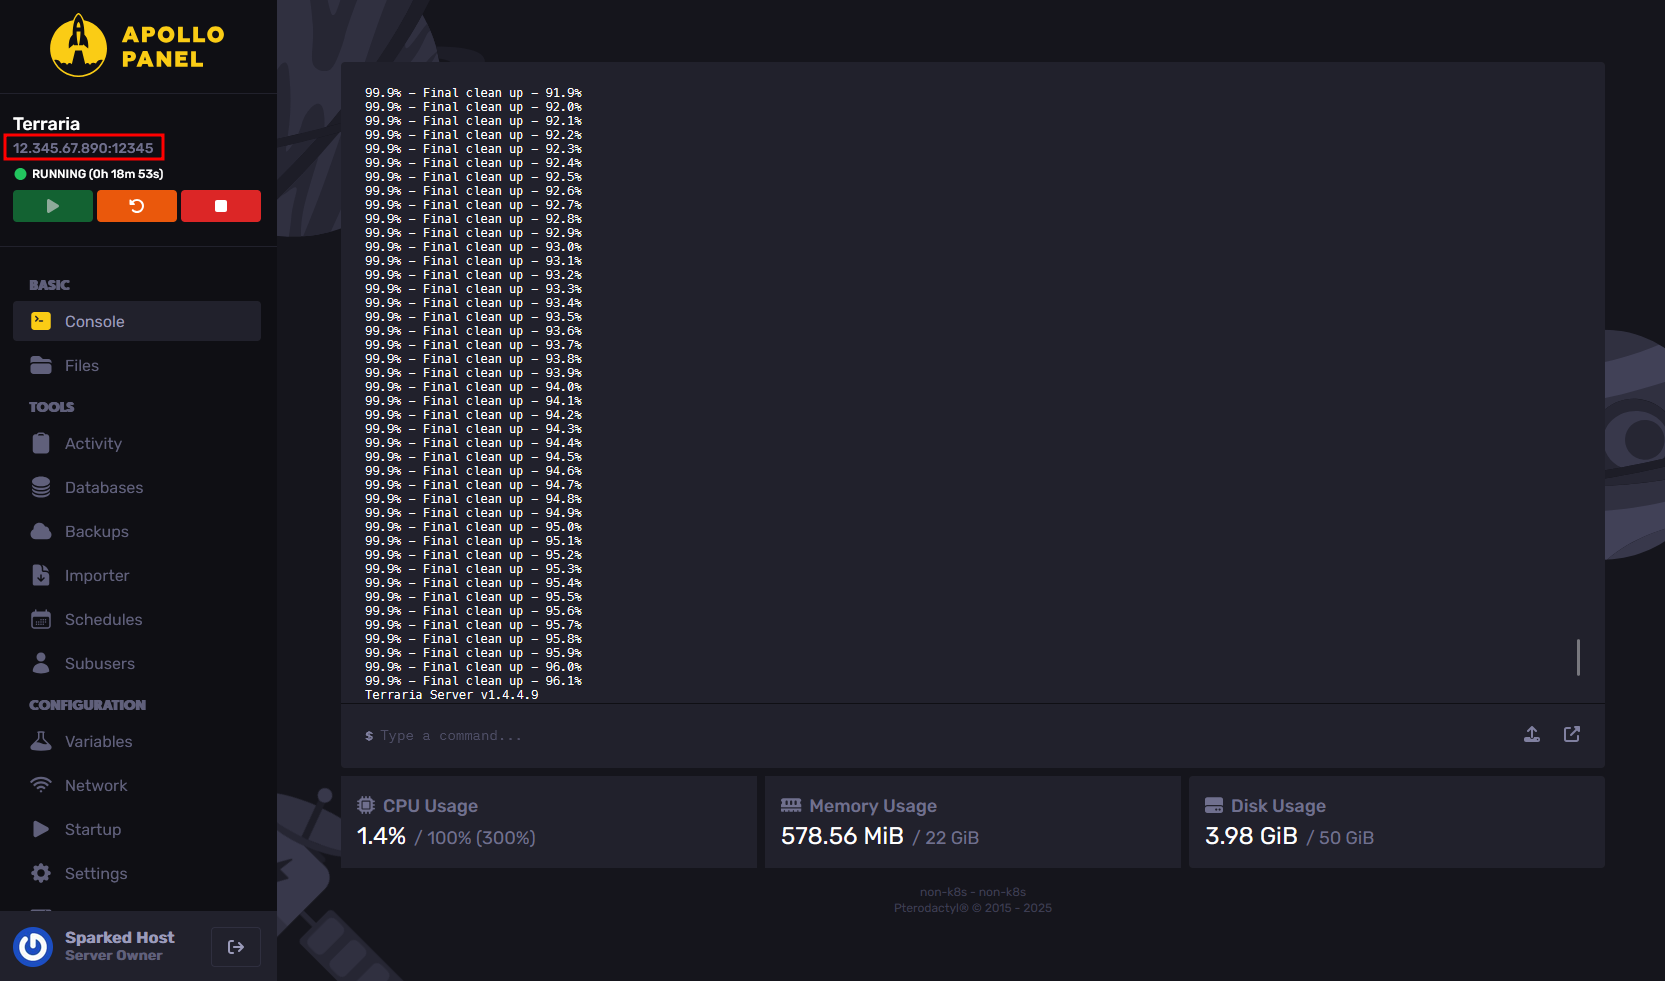The height and width of the screenshot is (981, 1665).
Task: Click the Console terminal icon
Action: (41, 321)
